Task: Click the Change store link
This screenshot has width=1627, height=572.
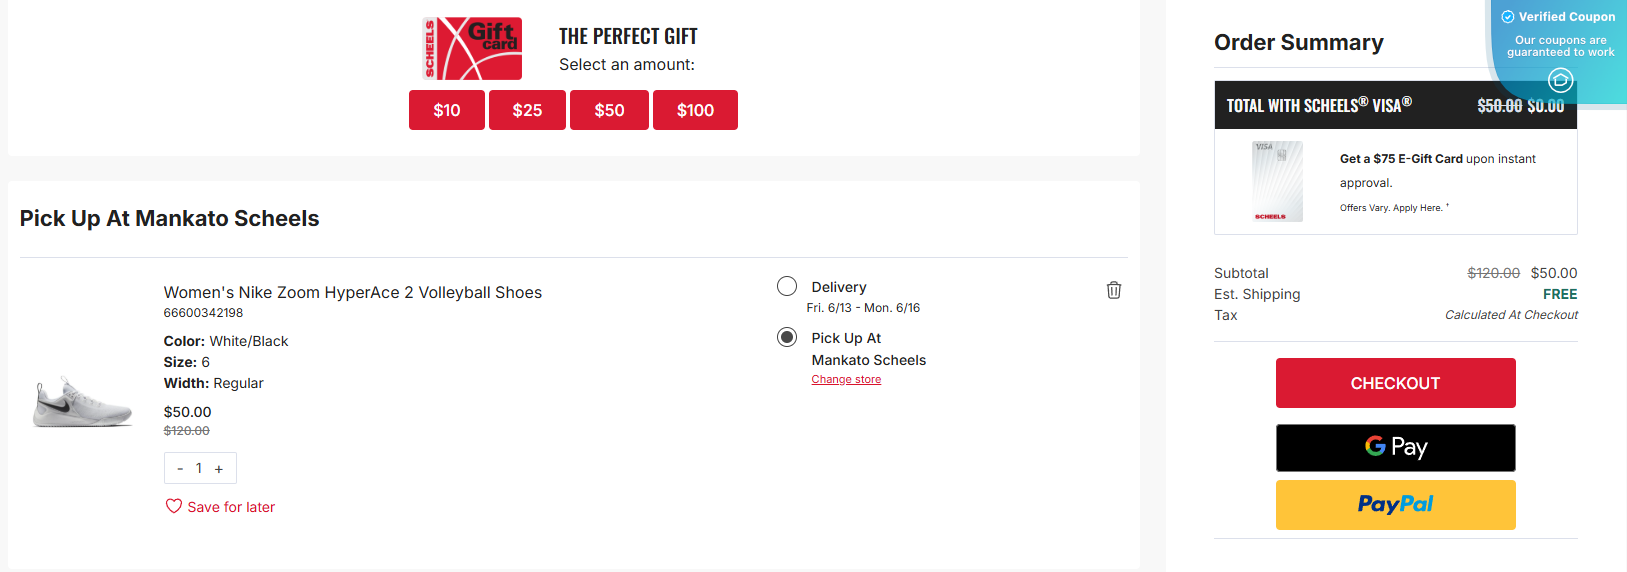Action: [846, 380]
